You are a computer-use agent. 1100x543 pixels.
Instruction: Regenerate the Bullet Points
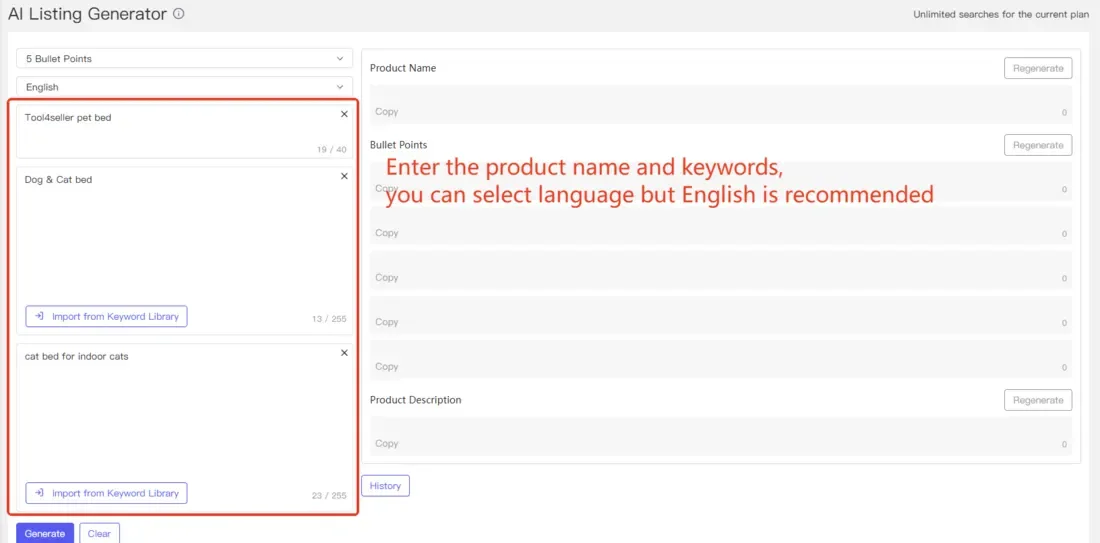tap(1038, 145)
